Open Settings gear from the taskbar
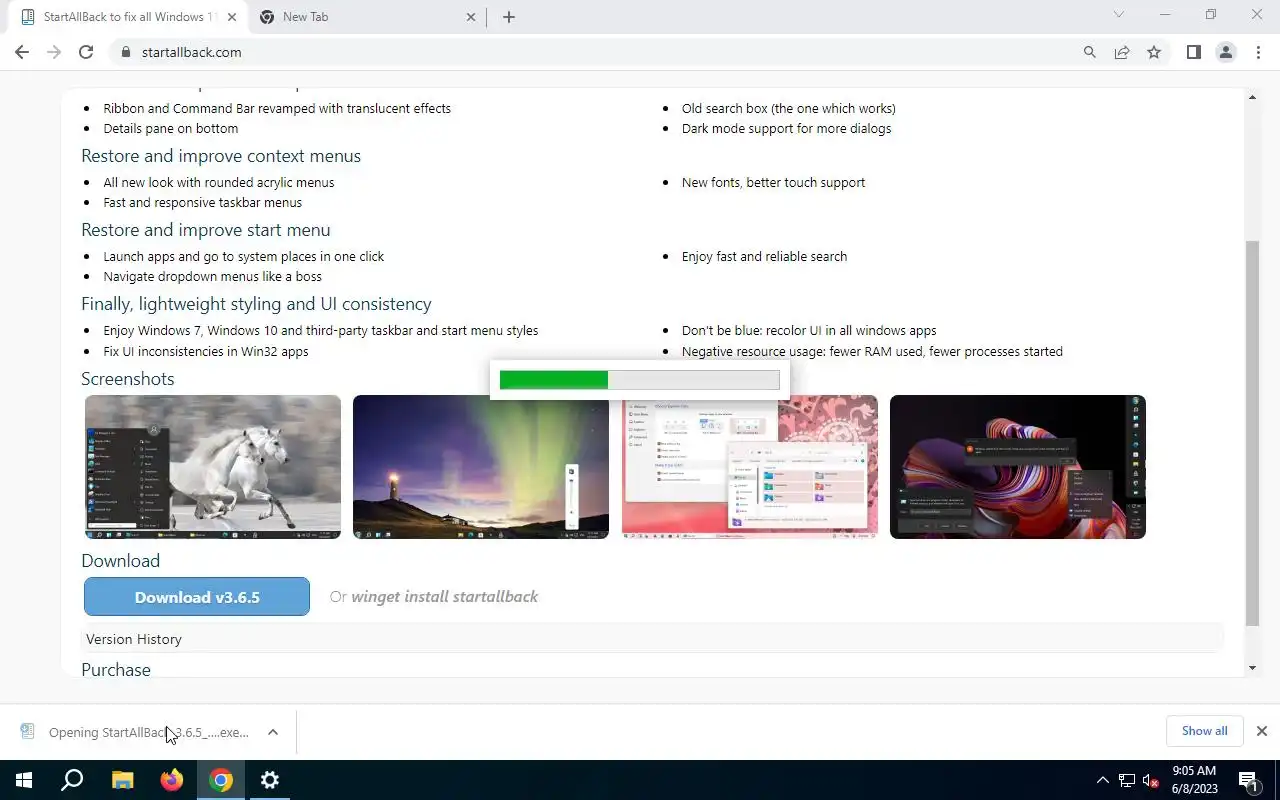 pyautogui.click(x=270, y=780)
